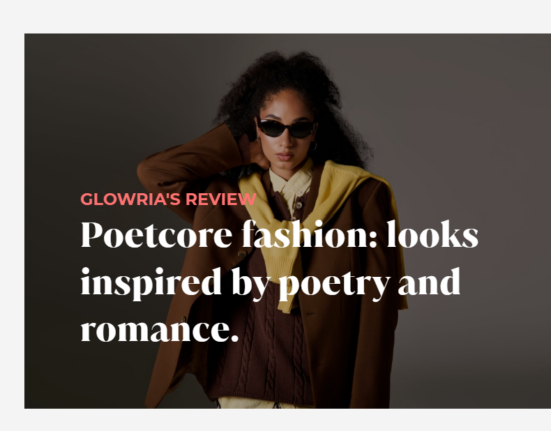Click the model's black sunglasses
Viewport: 551px width, 431px height.
click(x=287, y=128)
